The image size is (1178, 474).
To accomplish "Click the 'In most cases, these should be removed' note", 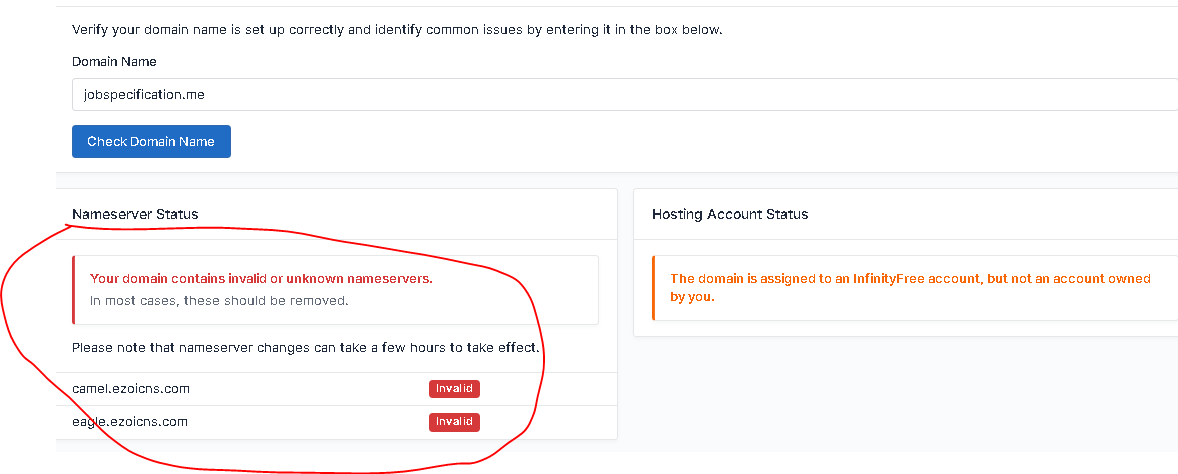I will tap(219, 301).
